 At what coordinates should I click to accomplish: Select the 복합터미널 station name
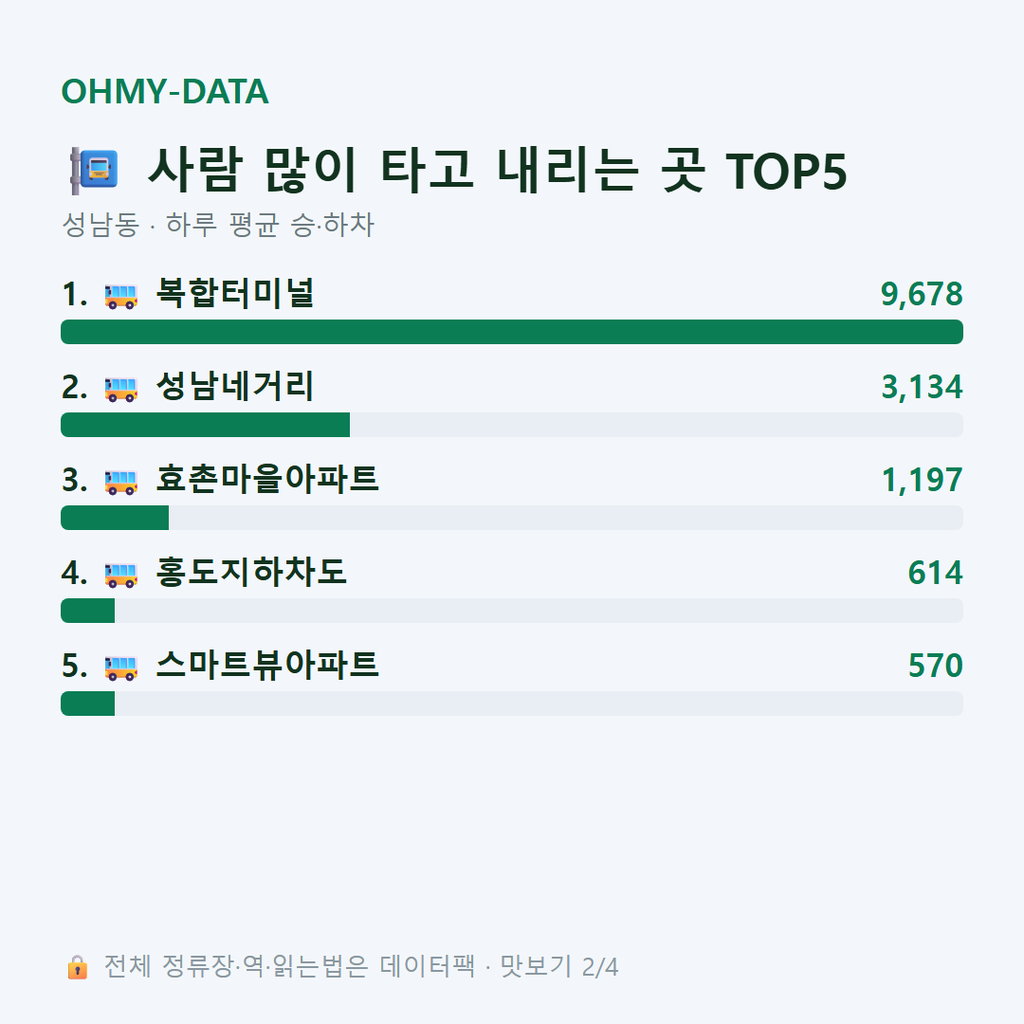pos(235,293)
